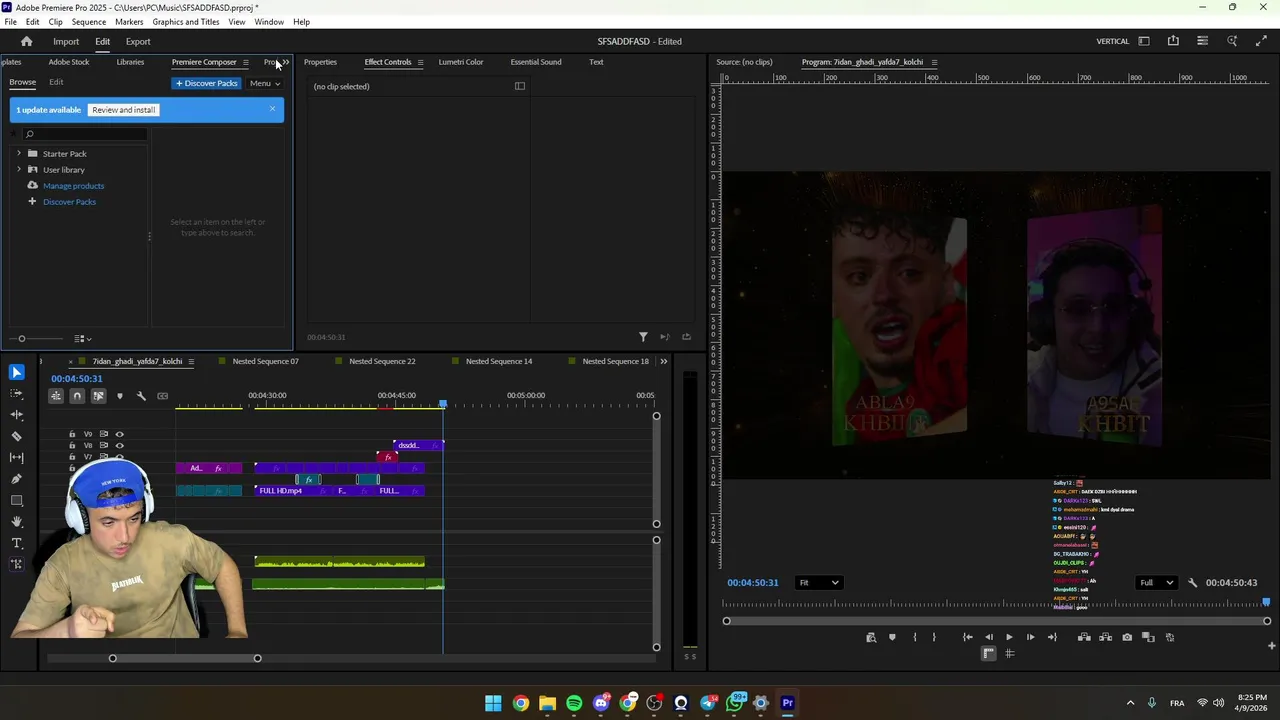The width and height of the screenshot is (1280, 720).
Task: Switch to the Lumetri Color tab
Action: 461,62
